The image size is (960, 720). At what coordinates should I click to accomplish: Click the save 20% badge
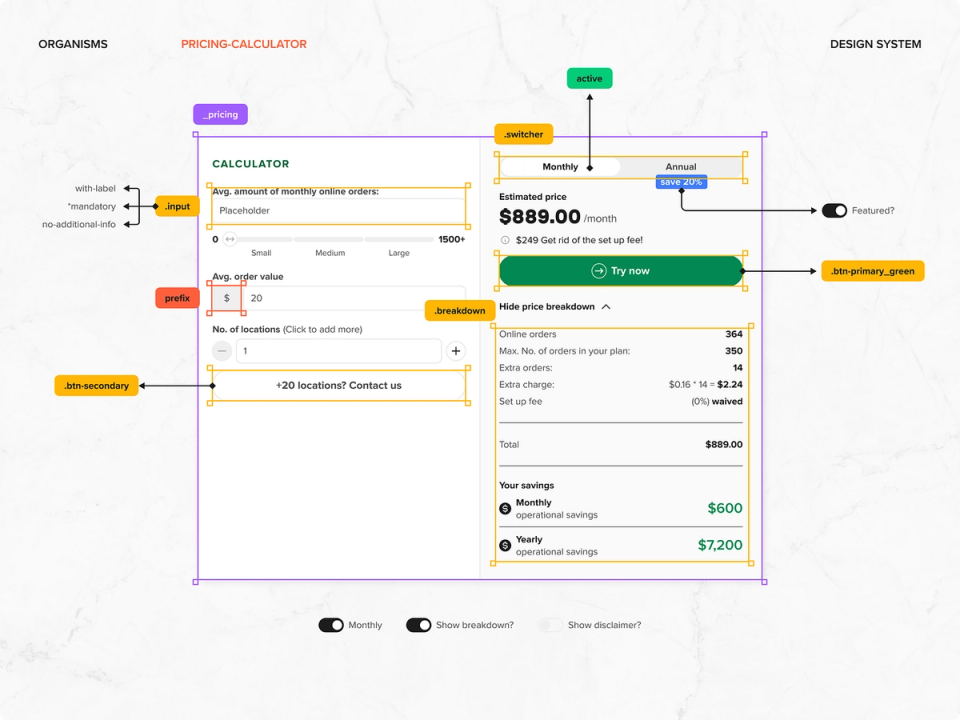point(679,181)
